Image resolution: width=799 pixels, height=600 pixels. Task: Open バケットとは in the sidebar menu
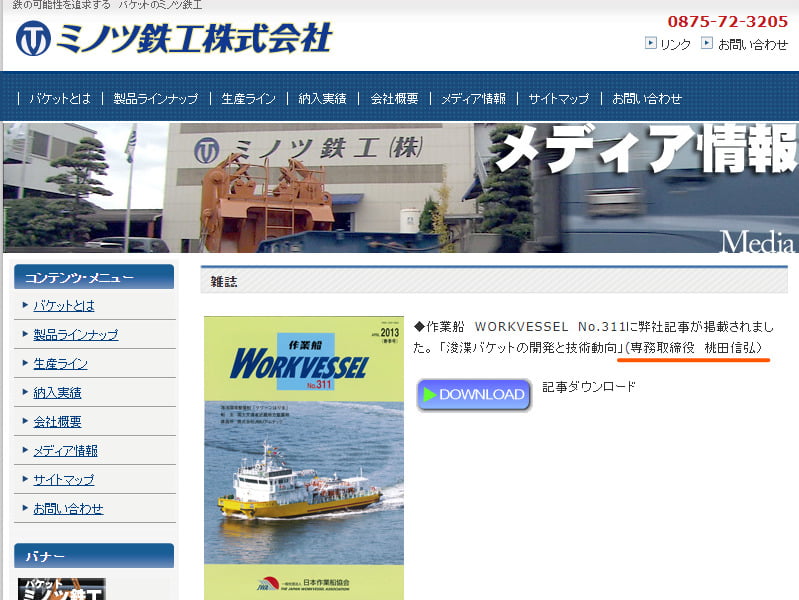click(x=64, y=306)
